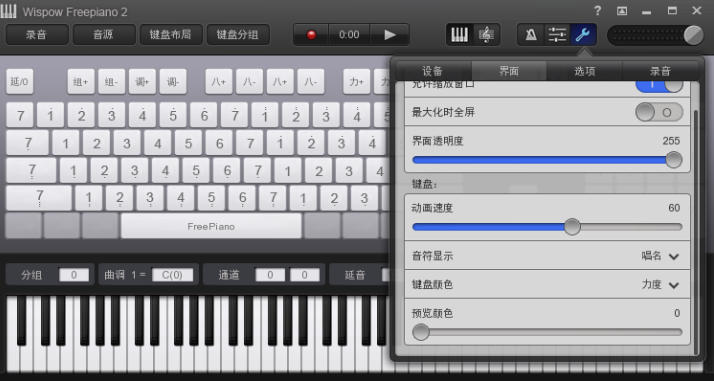Turn the master volume knob

693,35
